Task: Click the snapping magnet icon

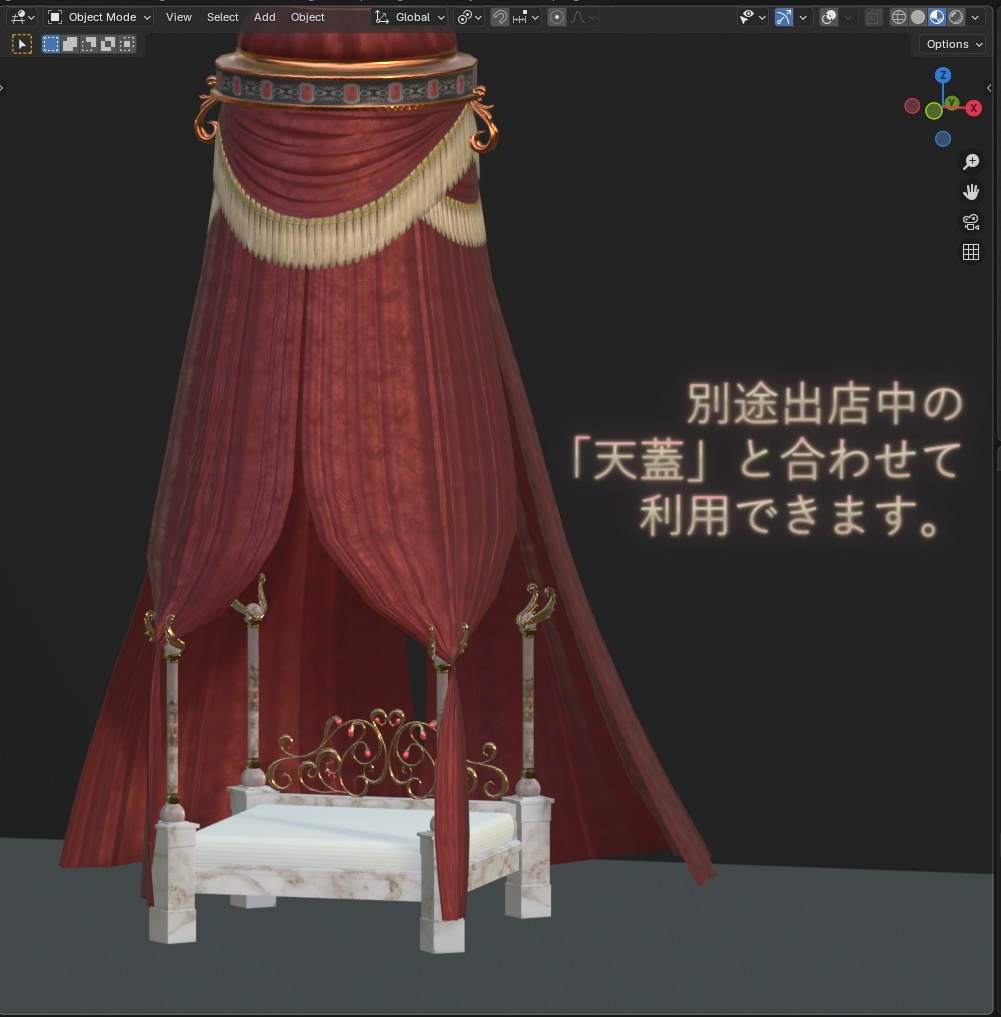Action: [499, 17]
